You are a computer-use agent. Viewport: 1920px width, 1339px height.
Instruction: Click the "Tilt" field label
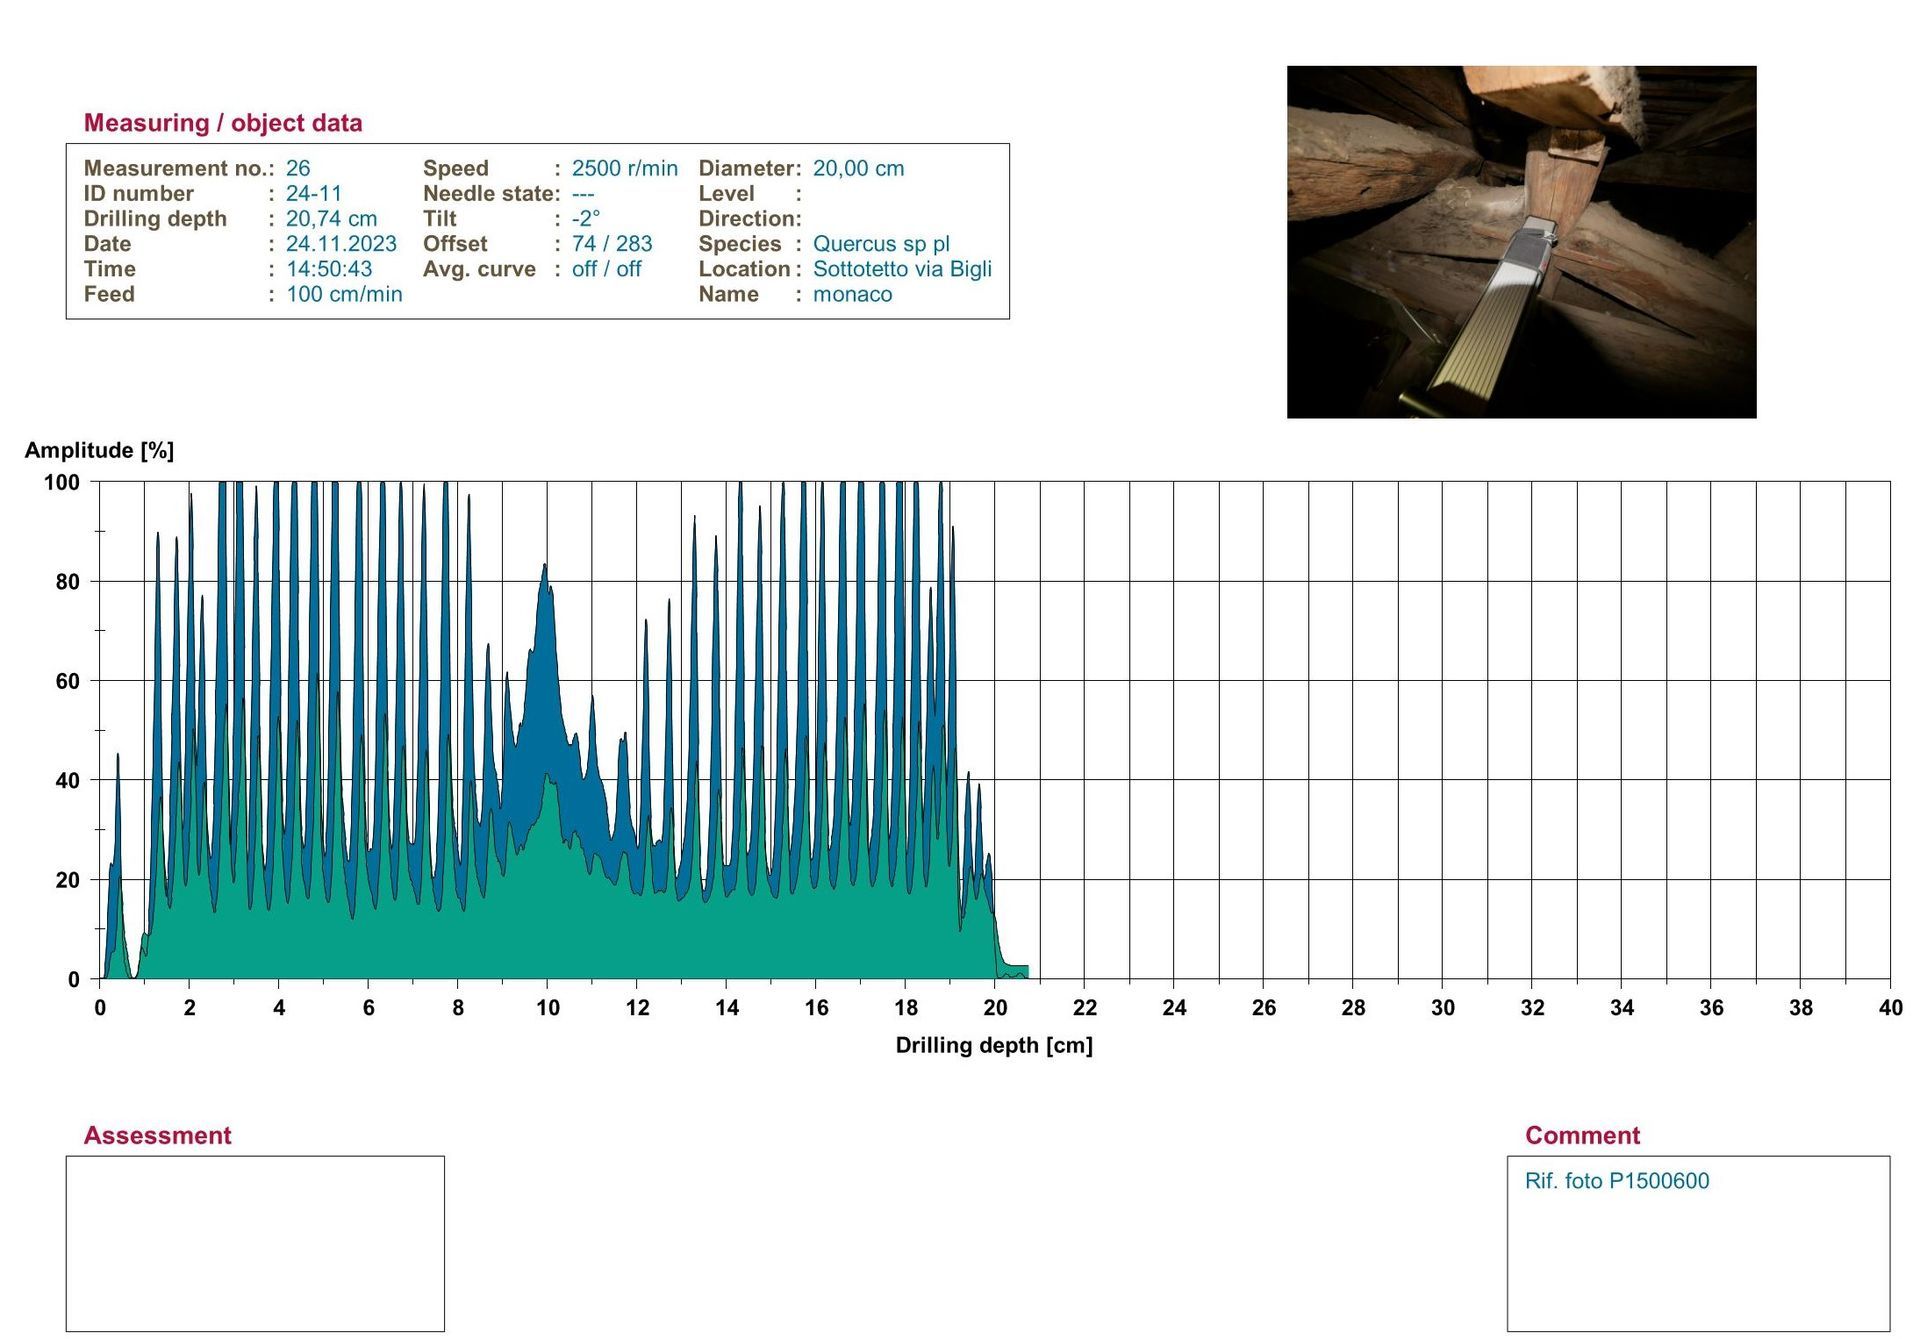440,218
